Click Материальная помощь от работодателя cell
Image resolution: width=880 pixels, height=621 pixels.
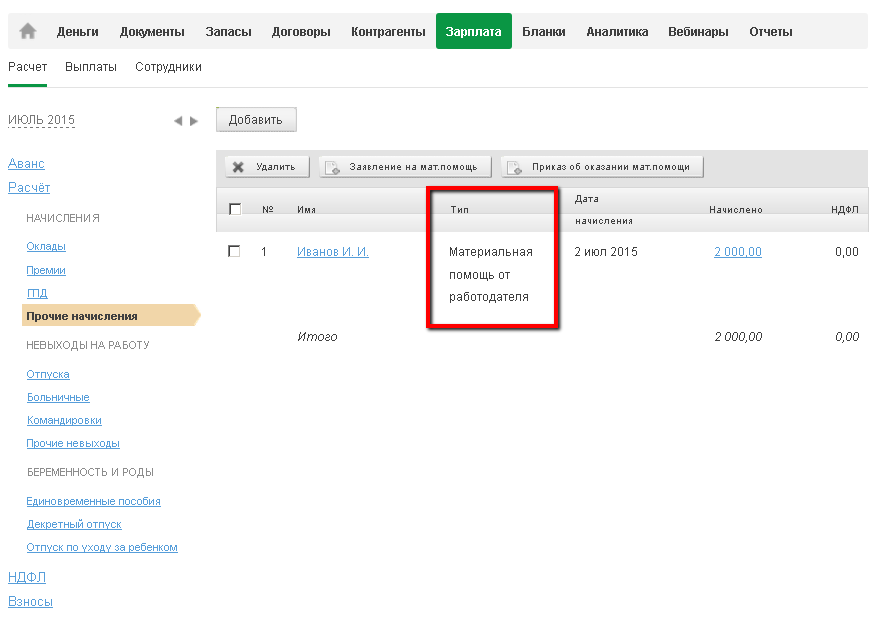pos(491,274)
